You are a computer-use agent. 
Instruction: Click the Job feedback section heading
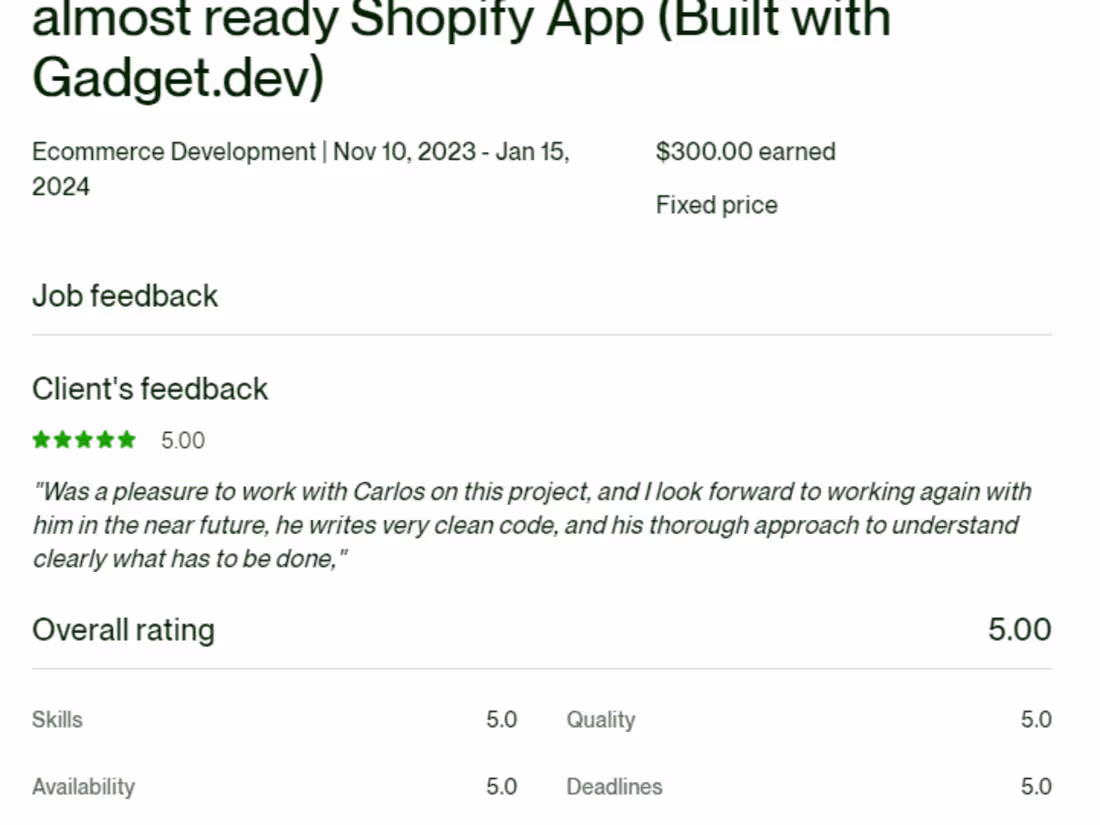(x=124, y=296)
